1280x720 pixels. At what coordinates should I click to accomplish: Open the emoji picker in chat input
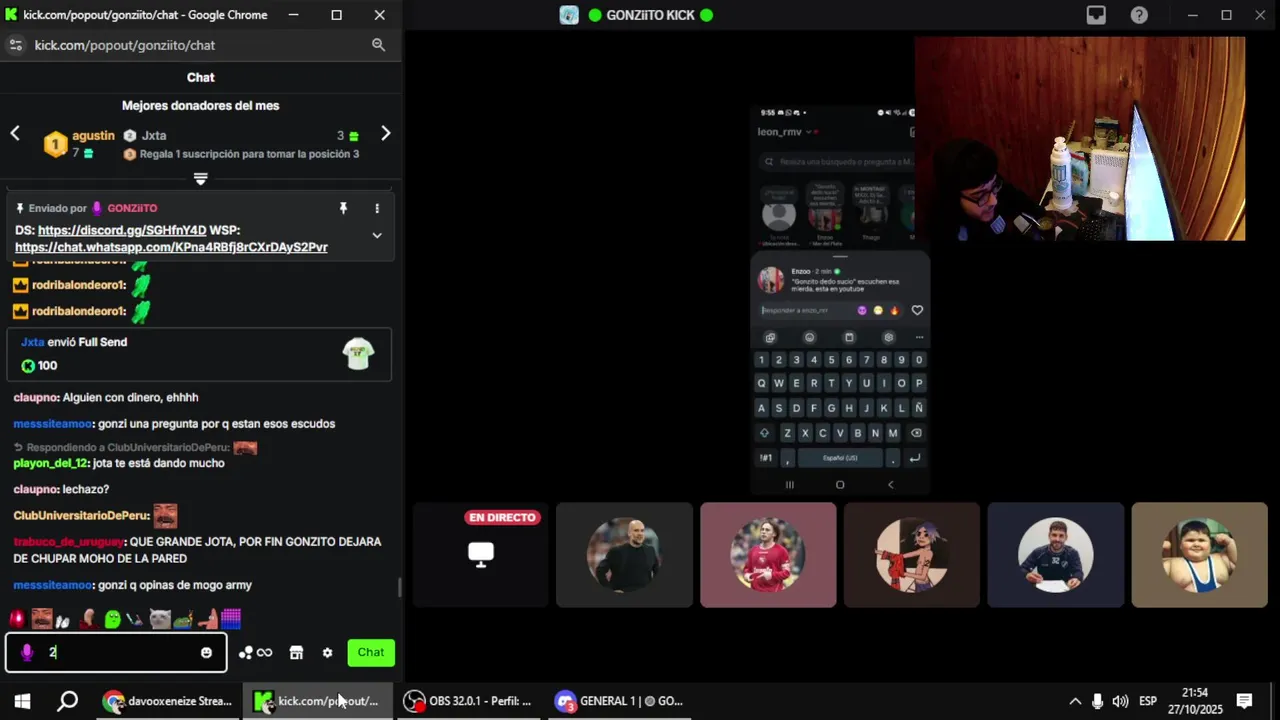click(x=206, y=652)
